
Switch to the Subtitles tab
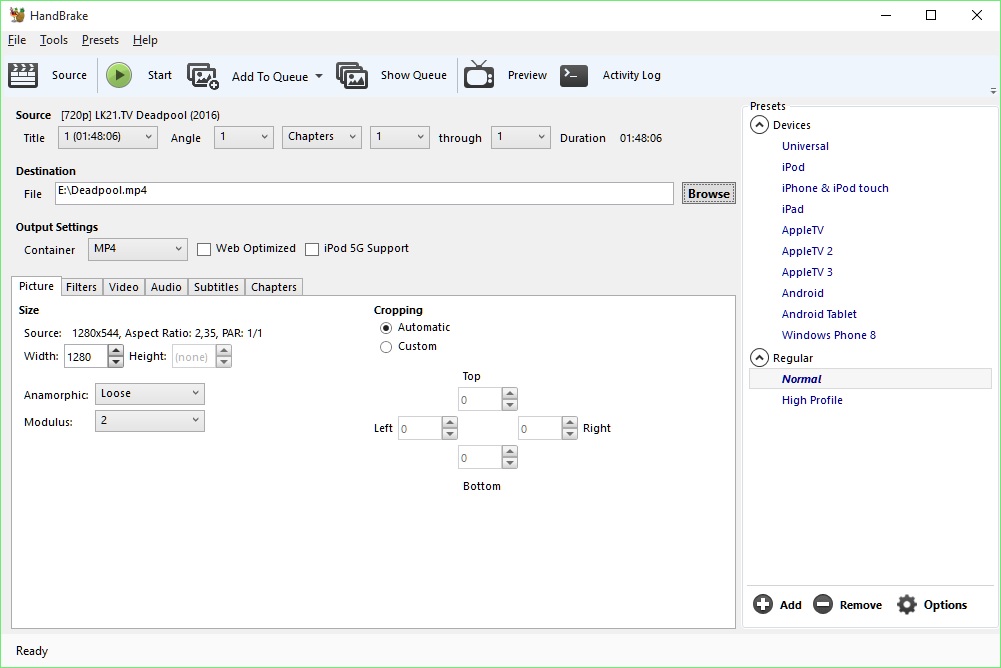(x=216, y=287)
